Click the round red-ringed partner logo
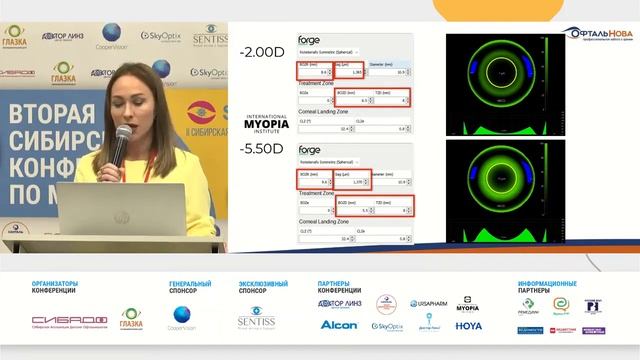640x360 pixels. [386, 304]
